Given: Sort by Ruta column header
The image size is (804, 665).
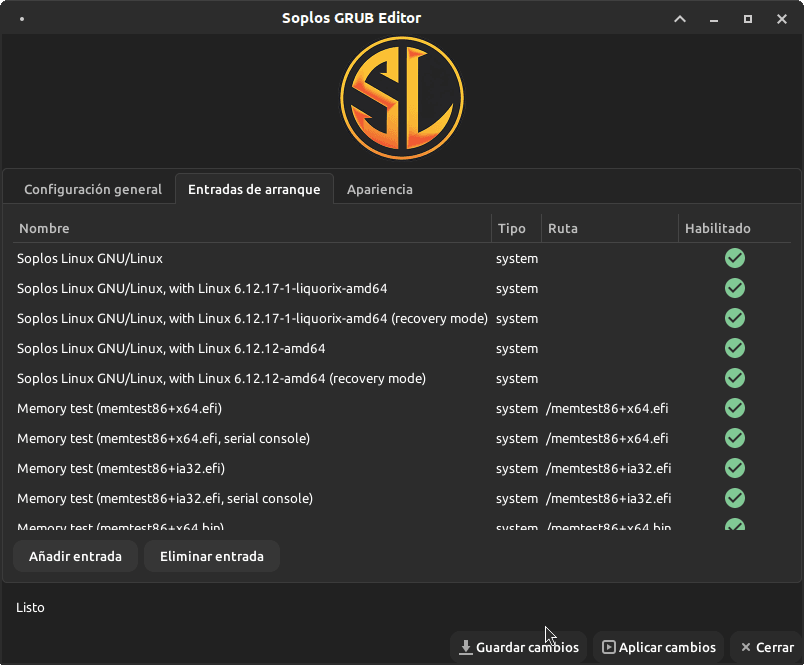Looking at the screenshot, I should coord(610,228).
